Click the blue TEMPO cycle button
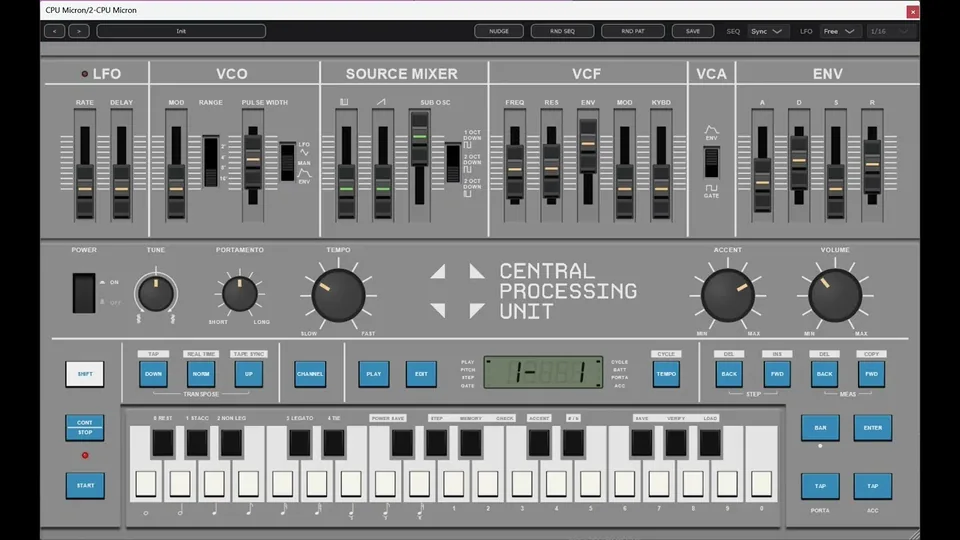This screenshot has width=960, height=540. click(666, 374)
